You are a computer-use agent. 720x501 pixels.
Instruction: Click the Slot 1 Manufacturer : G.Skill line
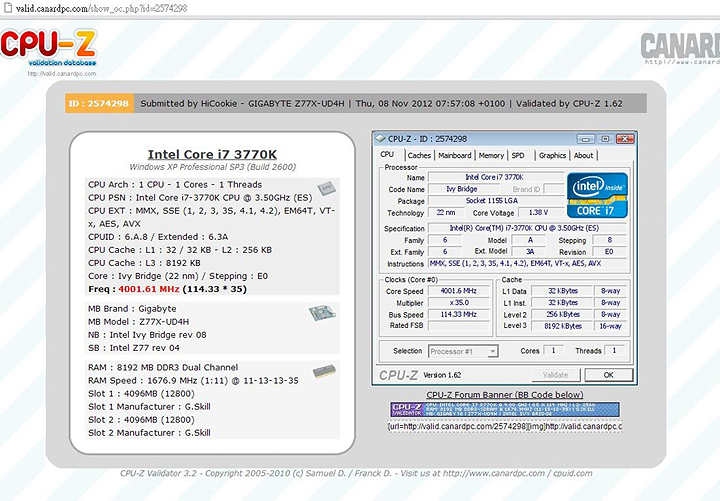(149, 406)
